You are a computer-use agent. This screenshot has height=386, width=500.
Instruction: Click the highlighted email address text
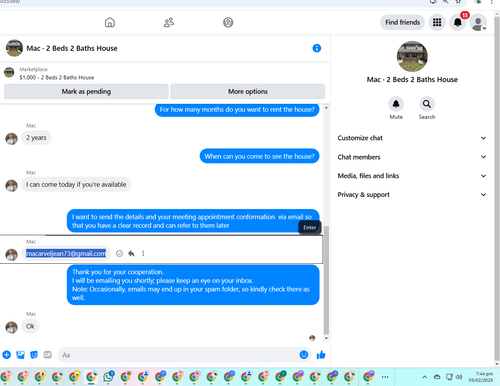click(66, 254)
